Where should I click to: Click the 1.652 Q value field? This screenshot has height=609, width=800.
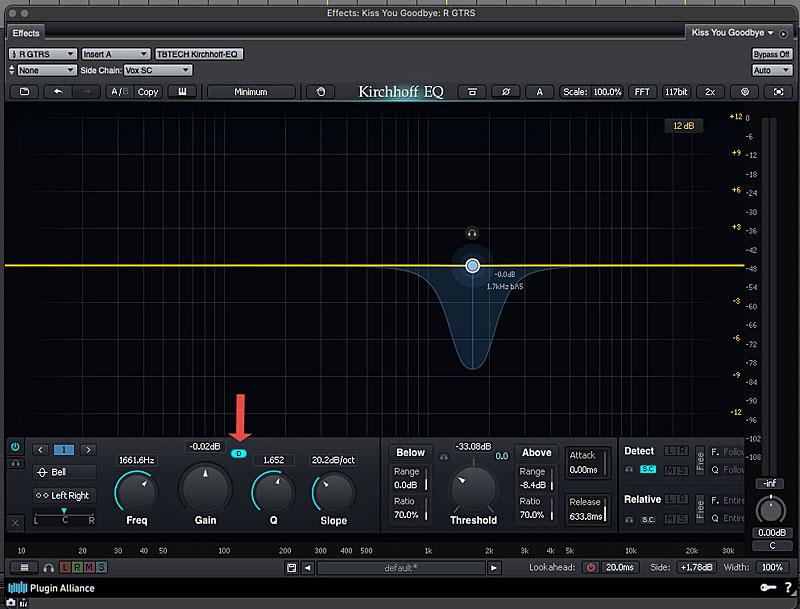(273, 460)
